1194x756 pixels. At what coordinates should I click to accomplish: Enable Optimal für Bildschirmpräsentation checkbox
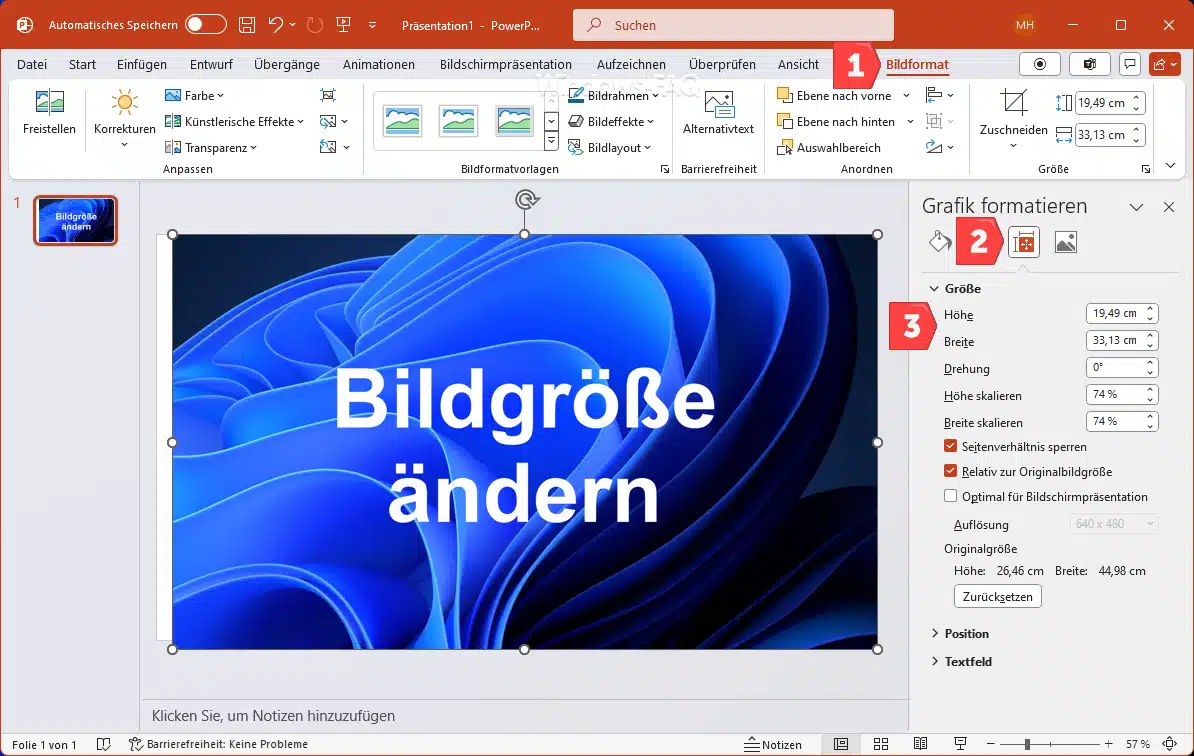tap(951, 496)
